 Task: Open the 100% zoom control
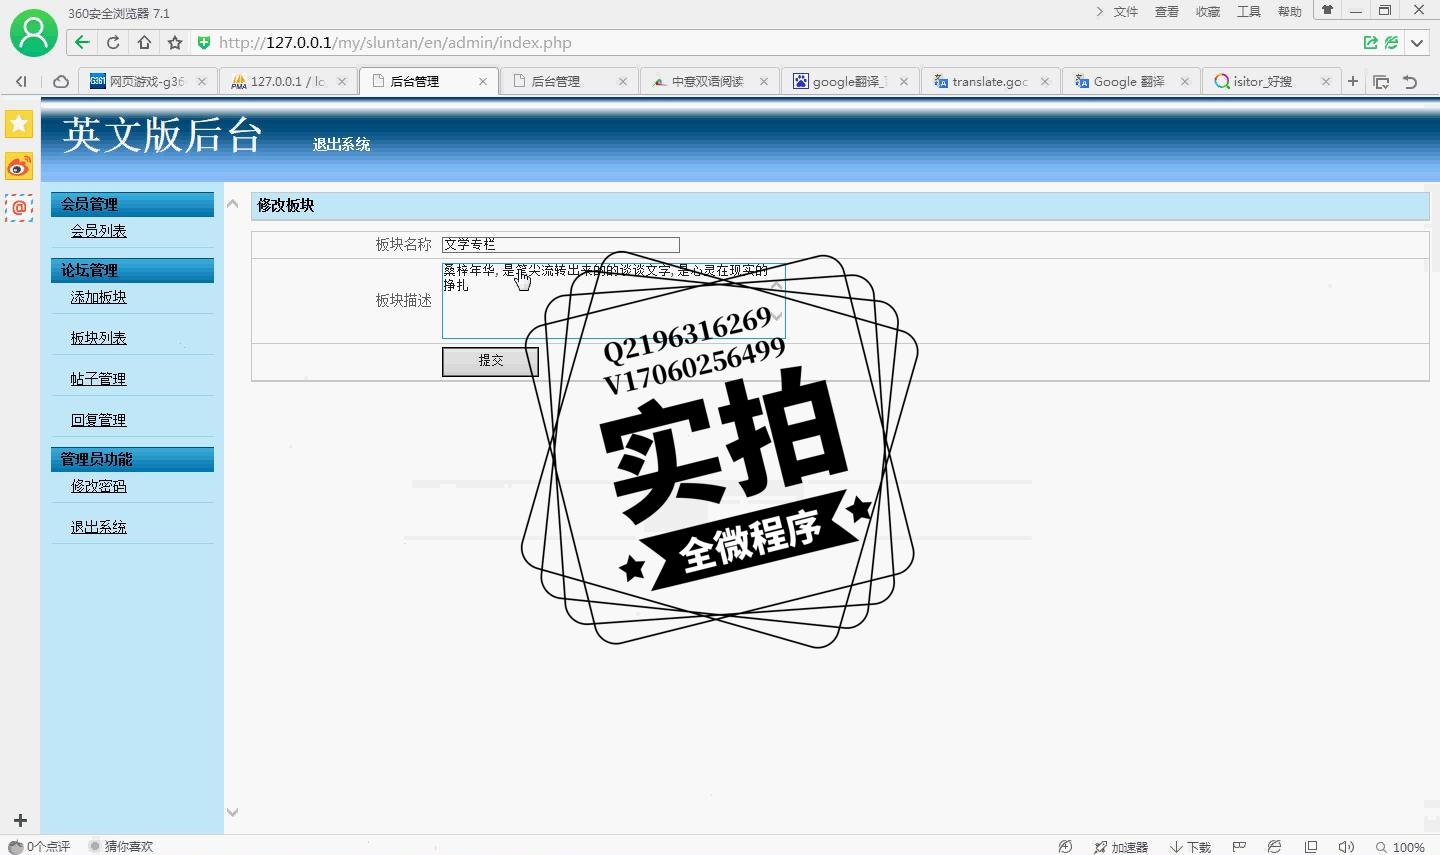pos(1401,847)
